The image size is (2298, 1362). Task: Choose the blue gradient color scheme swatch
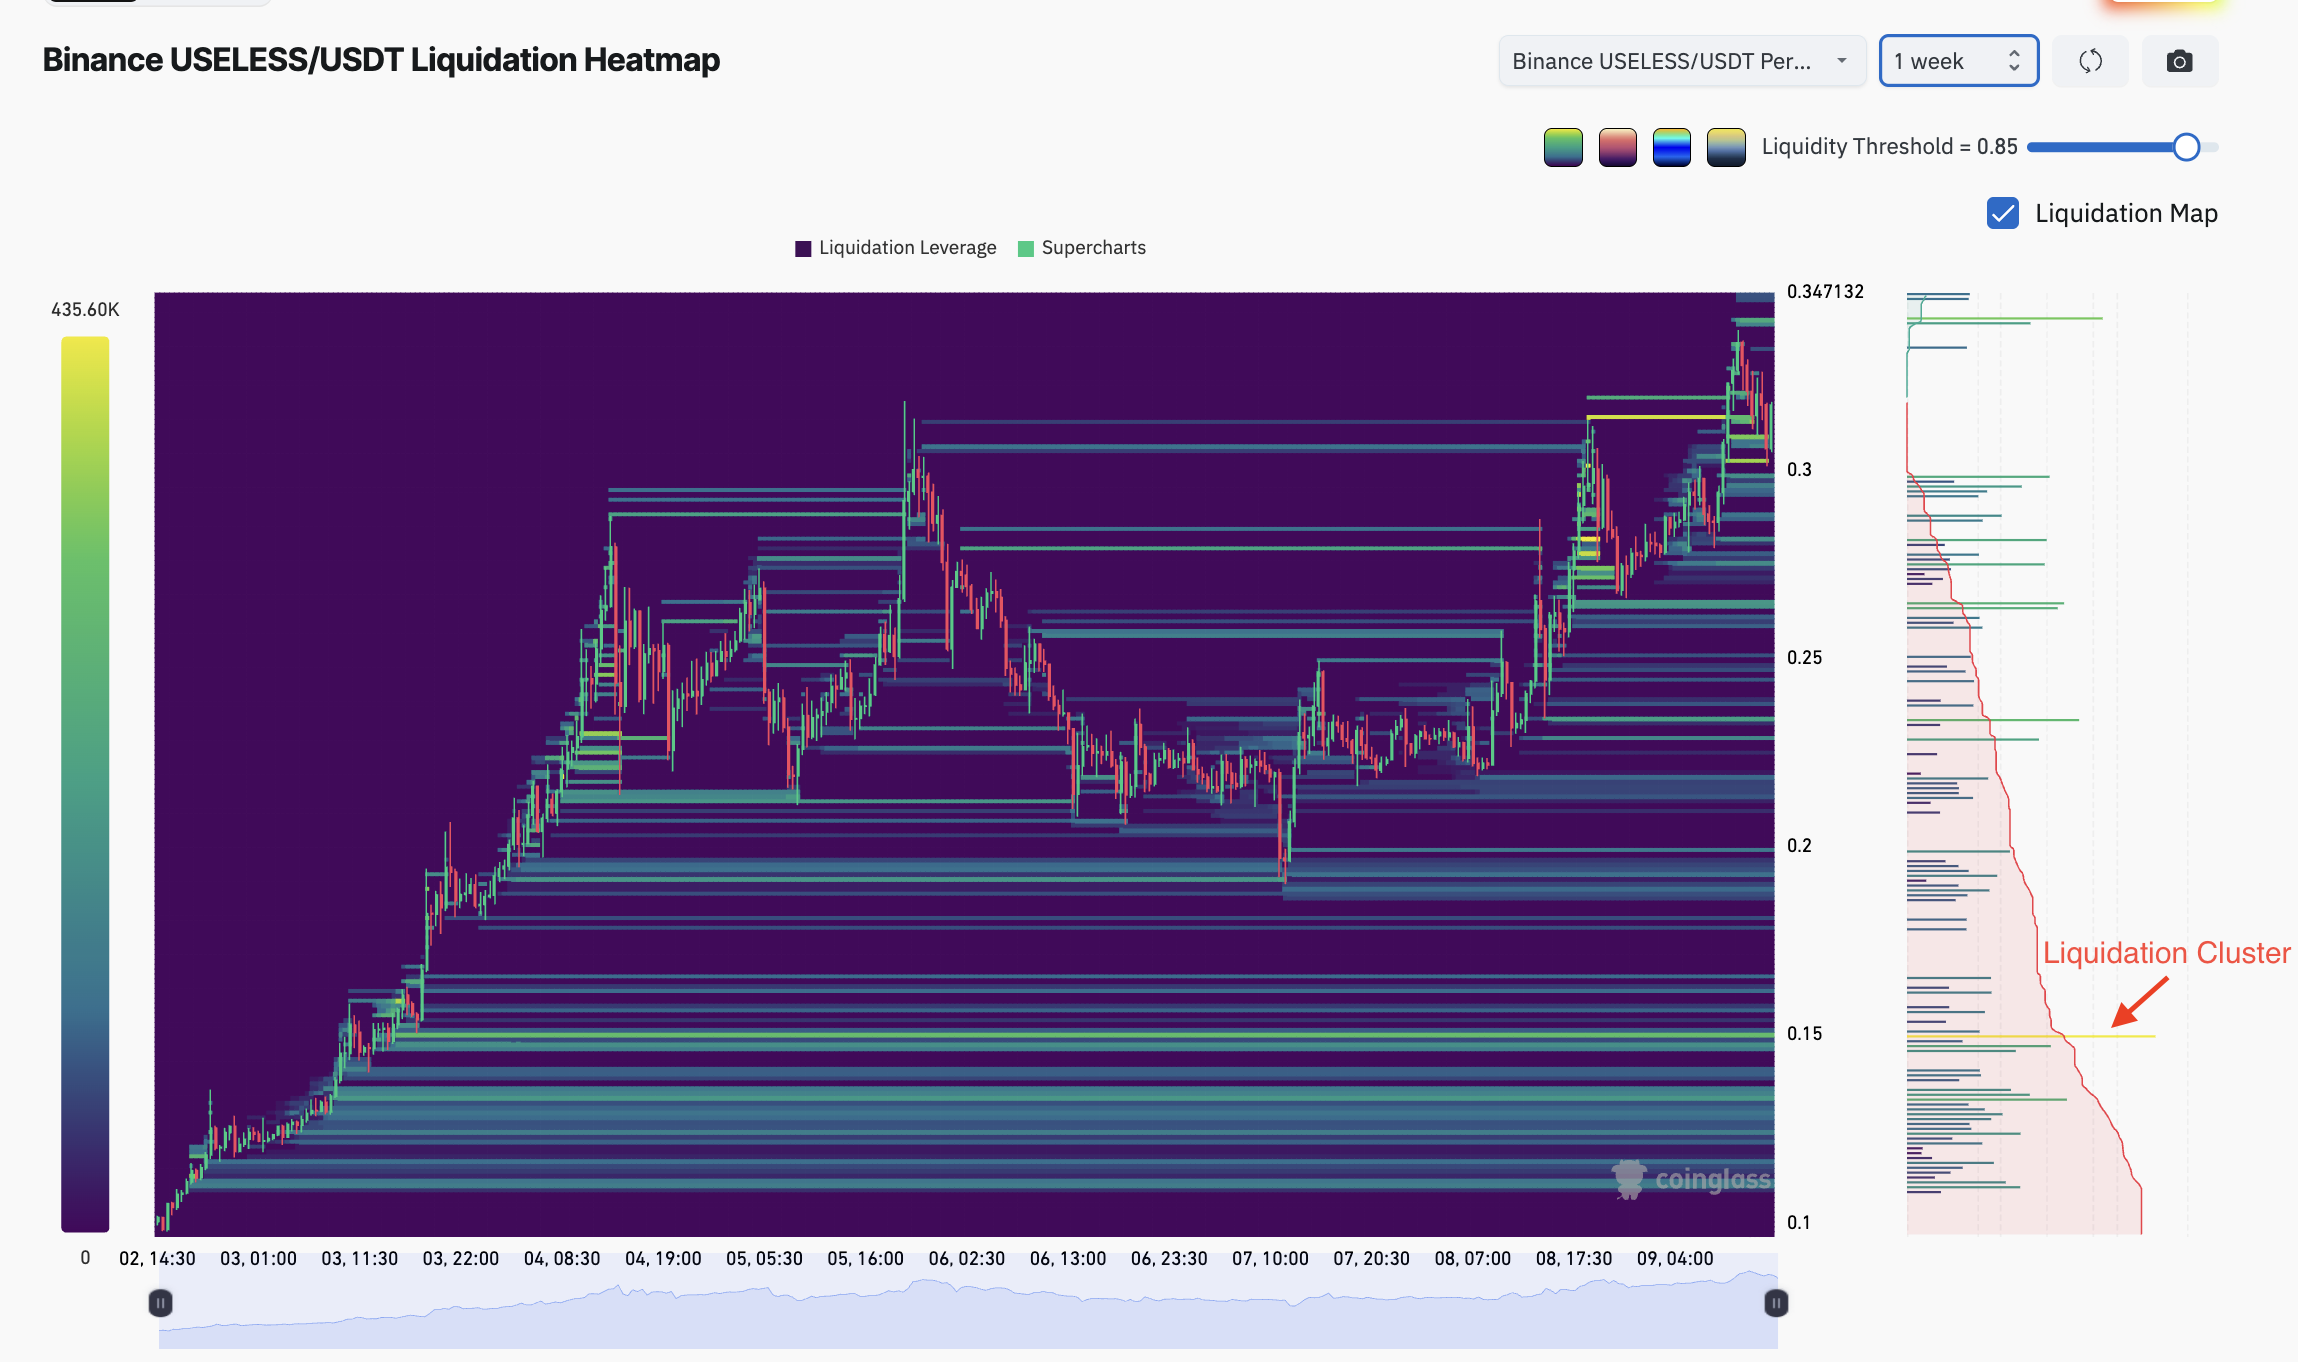click(x=1672, y=147)
